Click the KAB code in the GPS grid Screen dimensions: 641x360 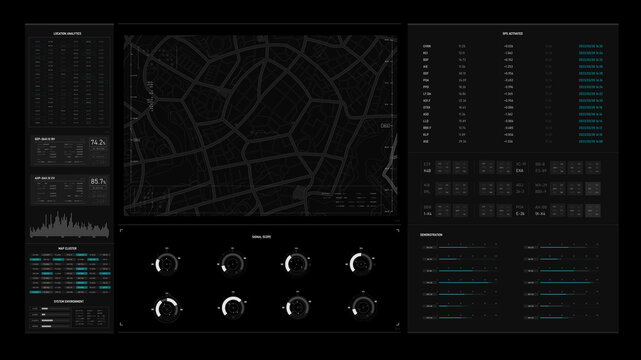click(x=427, y=171)
